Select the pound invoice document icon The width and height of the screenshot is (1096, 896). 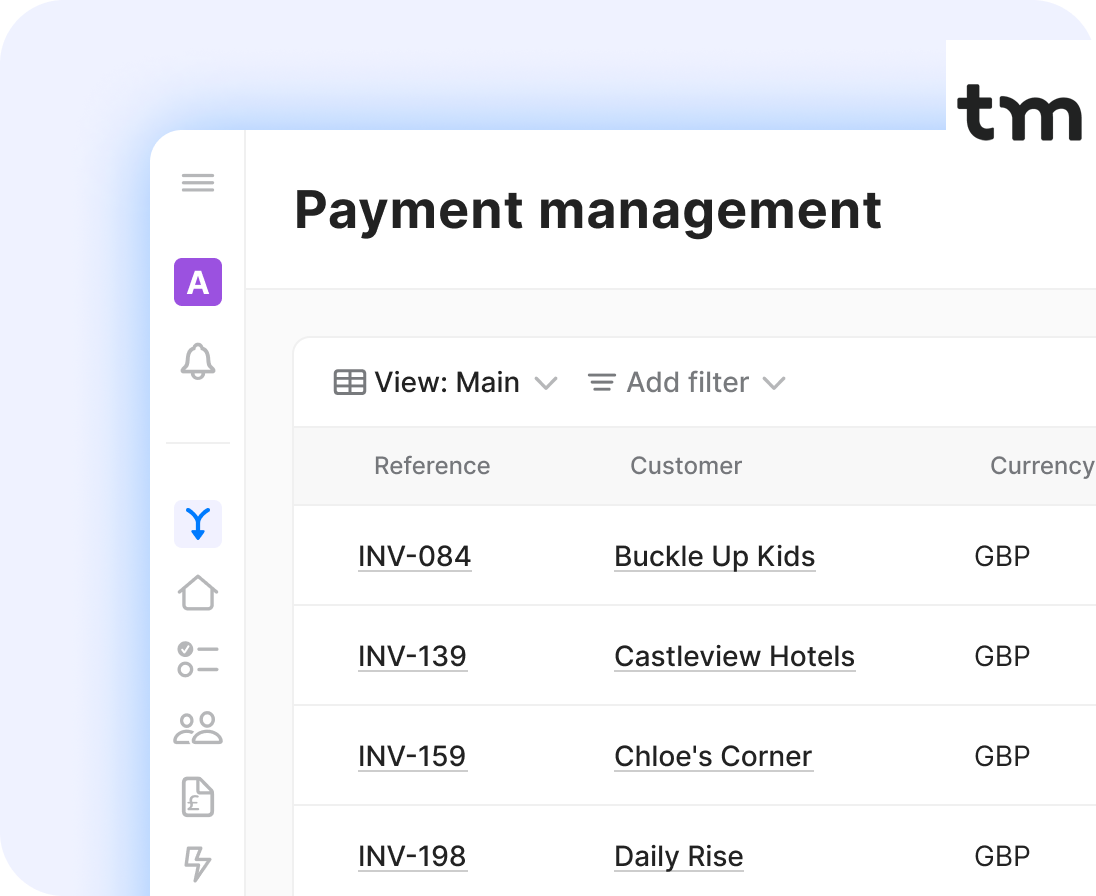click(x=198, y=797)
